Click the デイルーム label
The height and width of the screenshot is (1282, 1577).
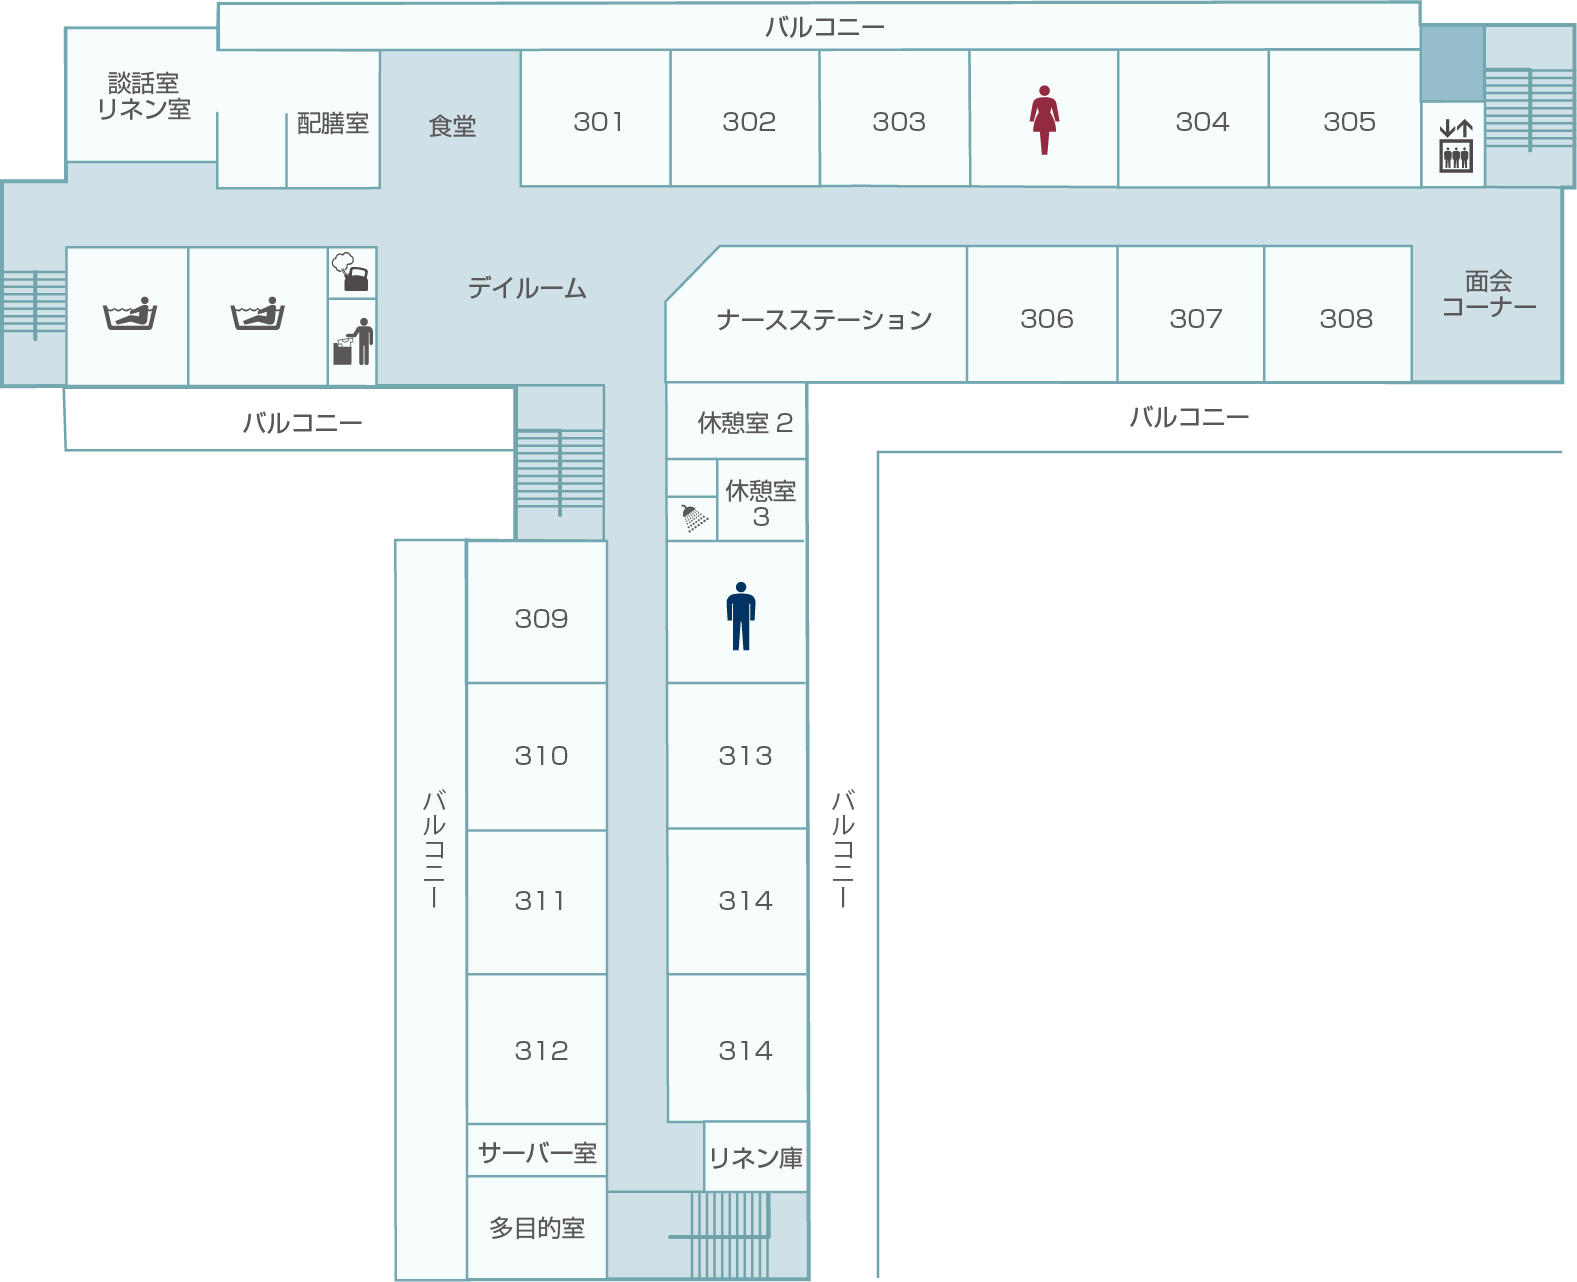[x=527, y=289]
